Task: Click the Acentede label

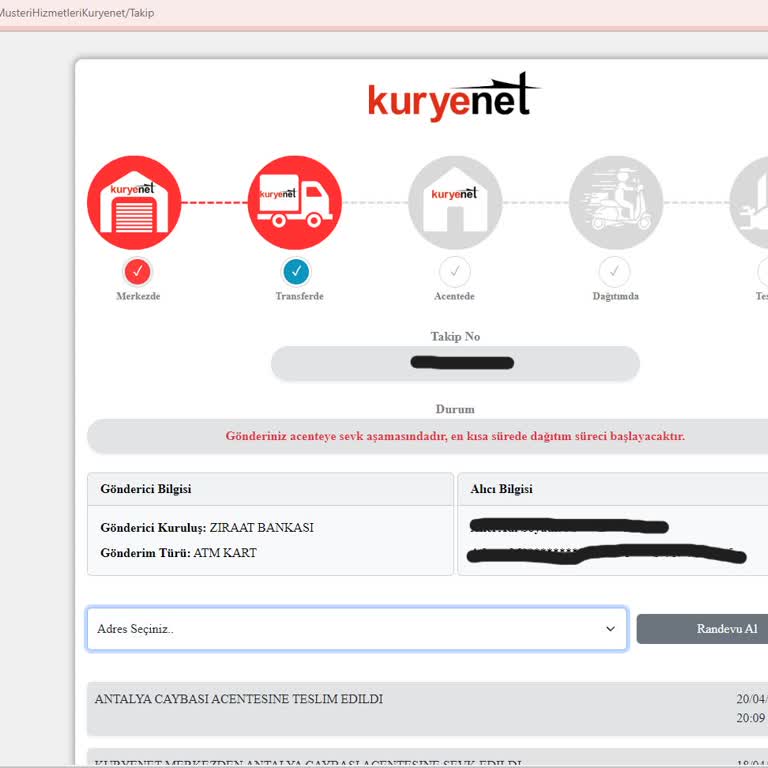Action: (x=454, y=296)
